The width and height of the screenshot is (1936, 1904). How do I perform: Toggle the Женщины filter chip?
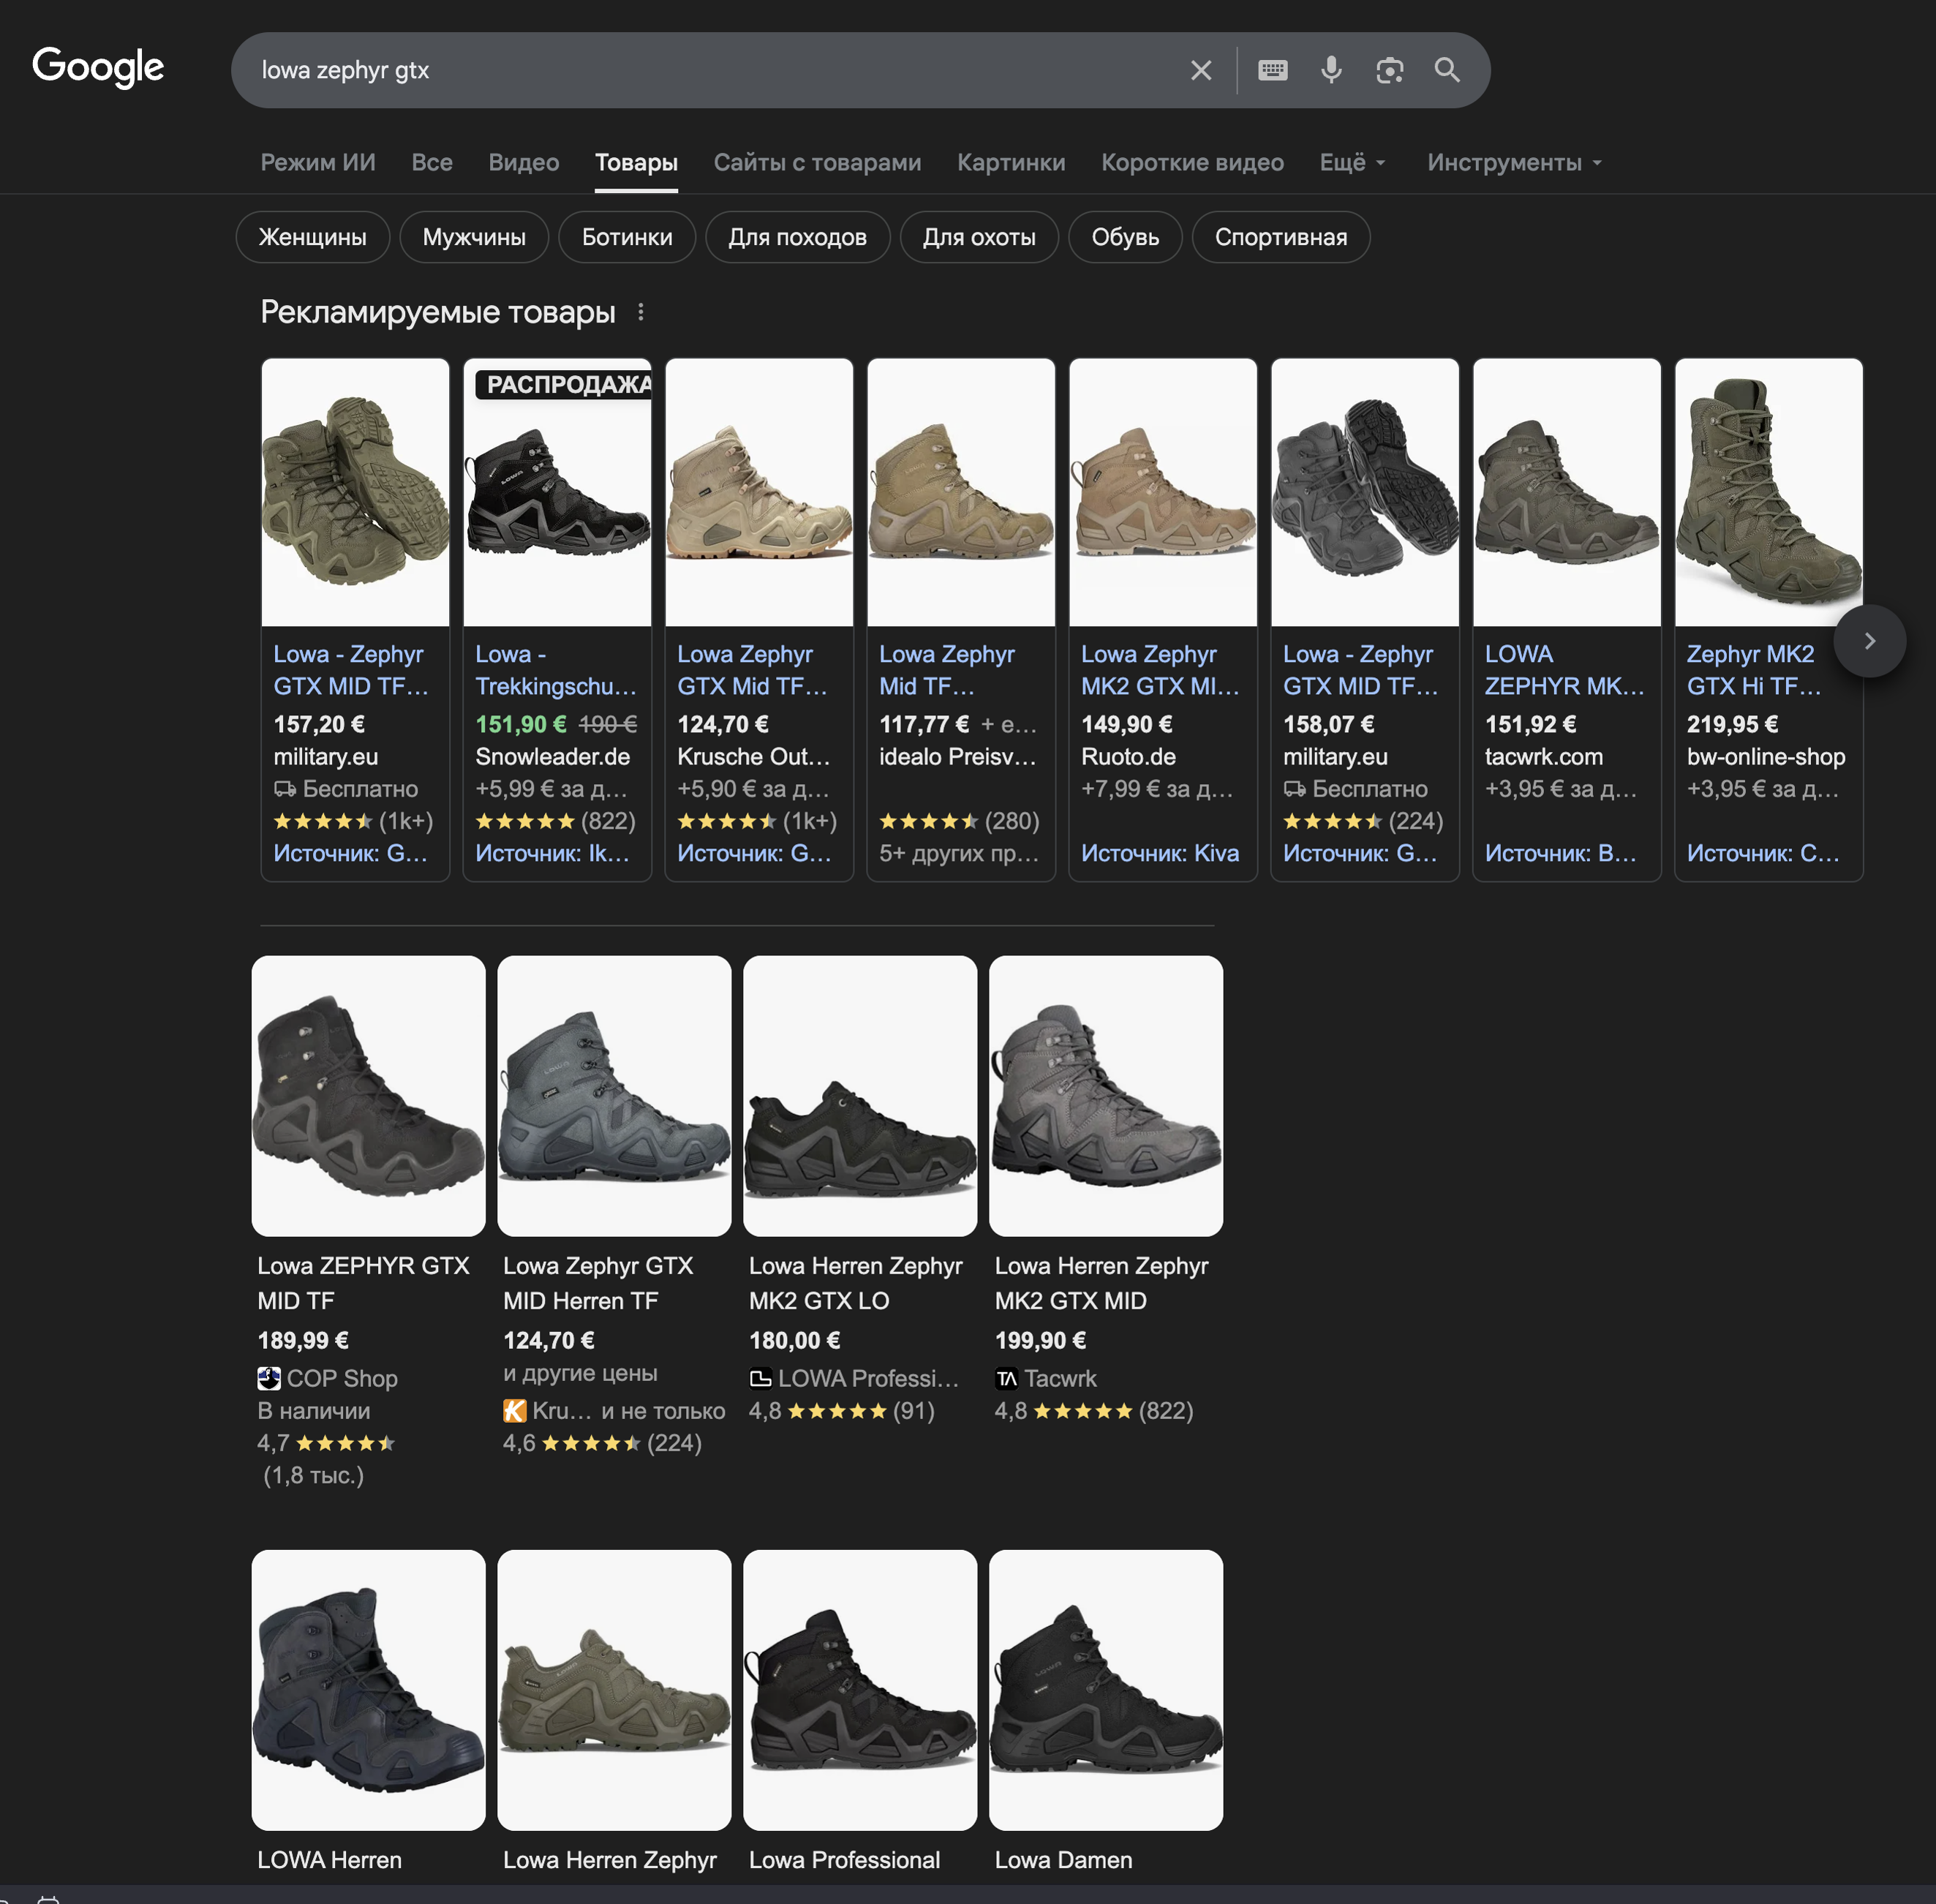[x=312, y=237]
